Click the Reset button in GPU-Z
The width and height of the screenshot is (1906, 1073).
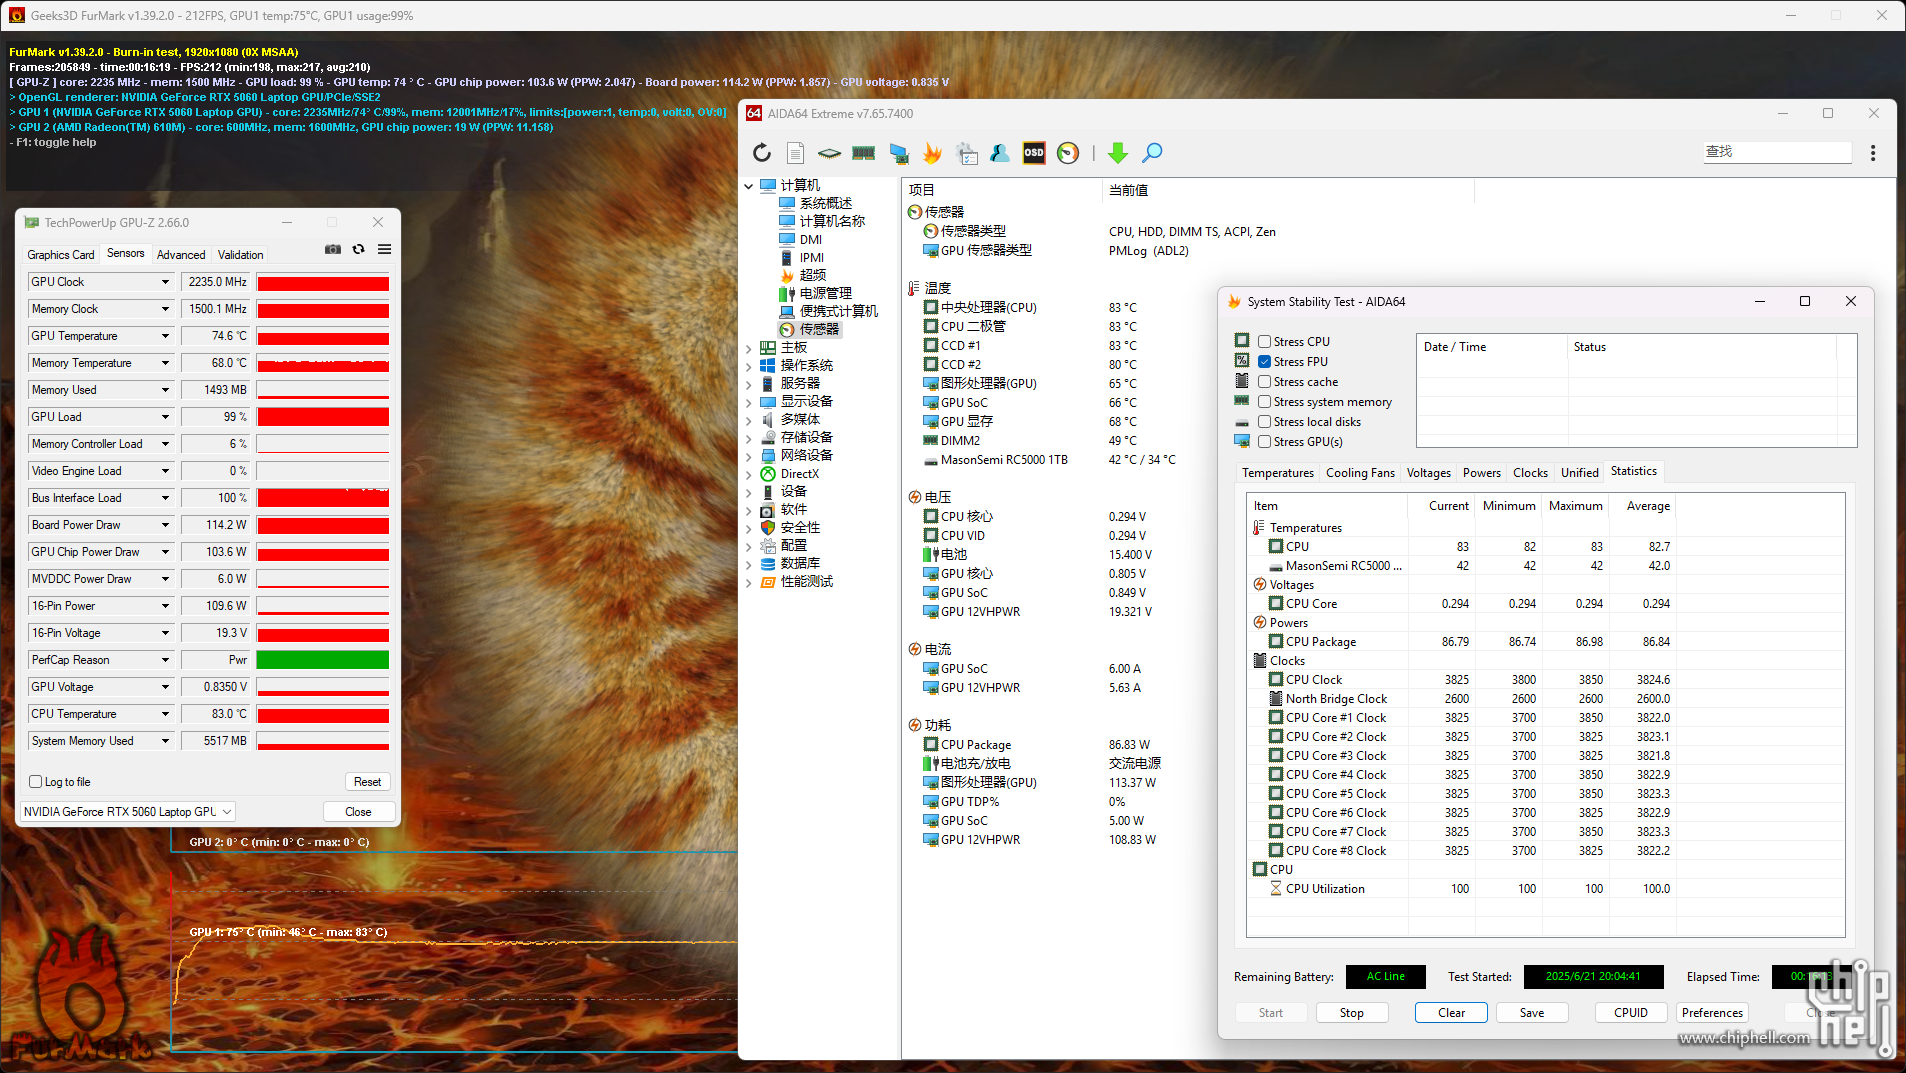pos(367,782)
